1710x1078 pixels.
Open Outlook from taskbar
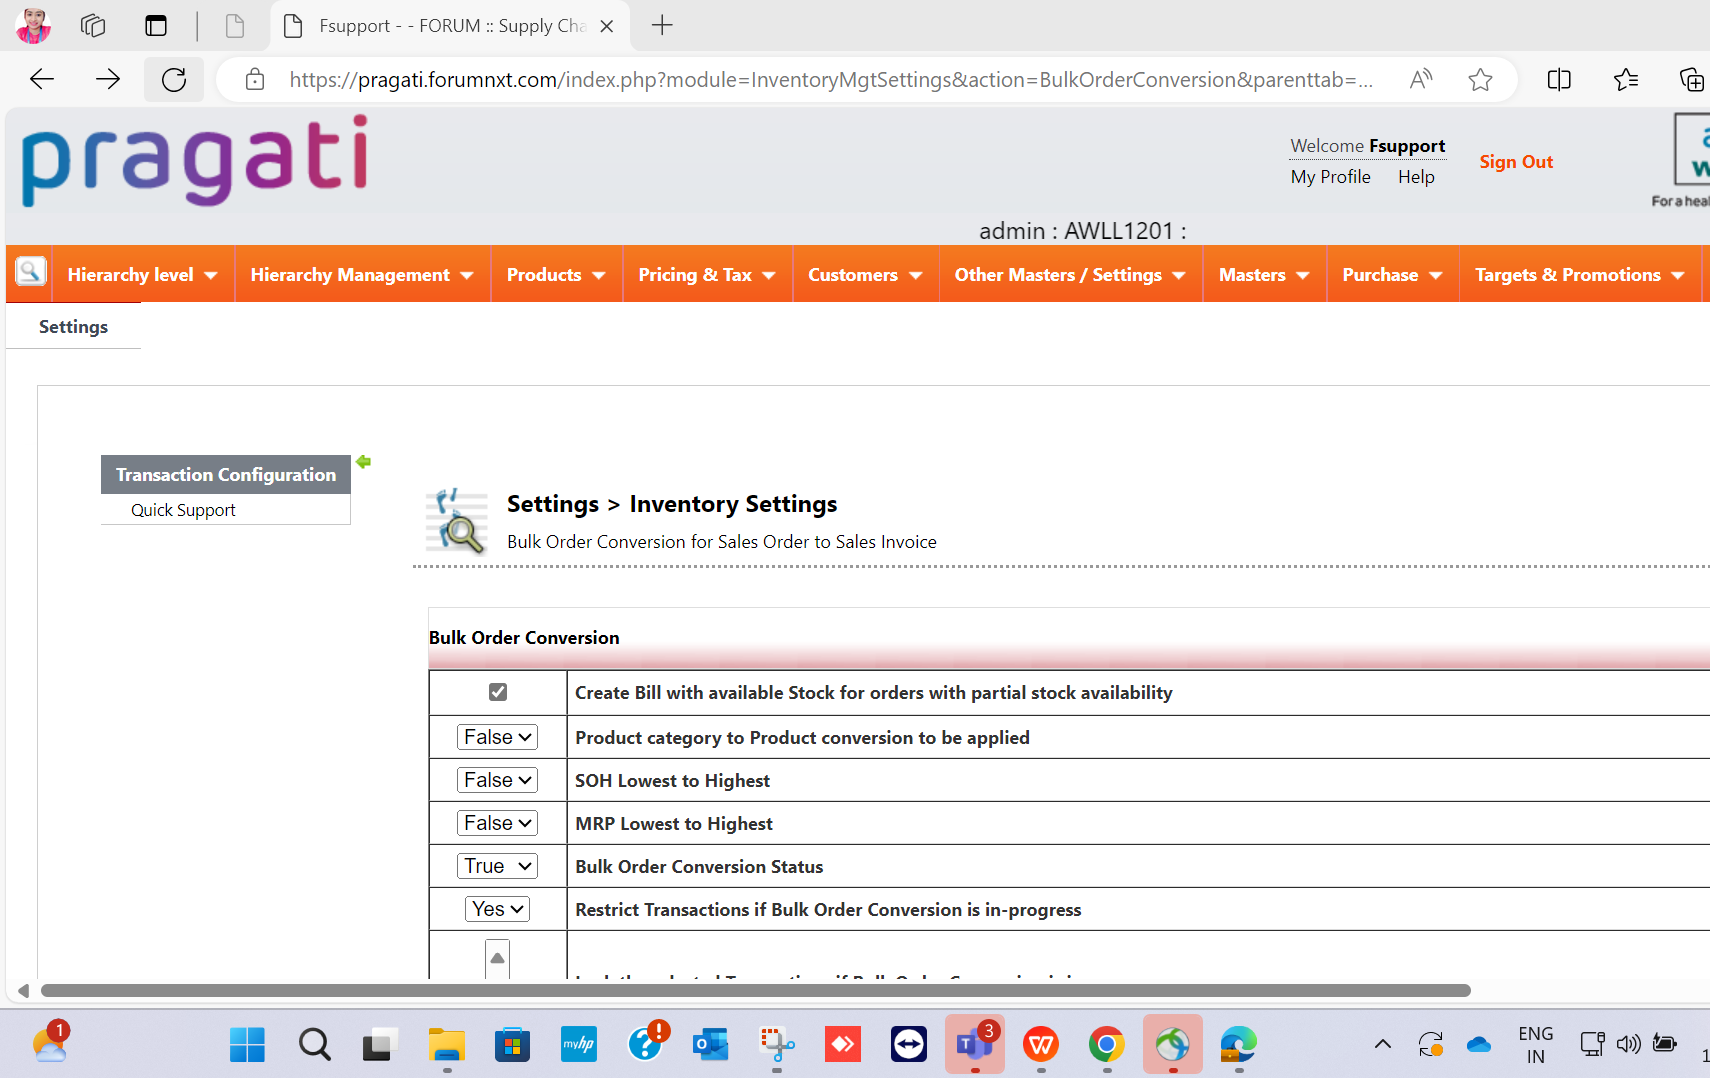click(x=711, y=1045)
